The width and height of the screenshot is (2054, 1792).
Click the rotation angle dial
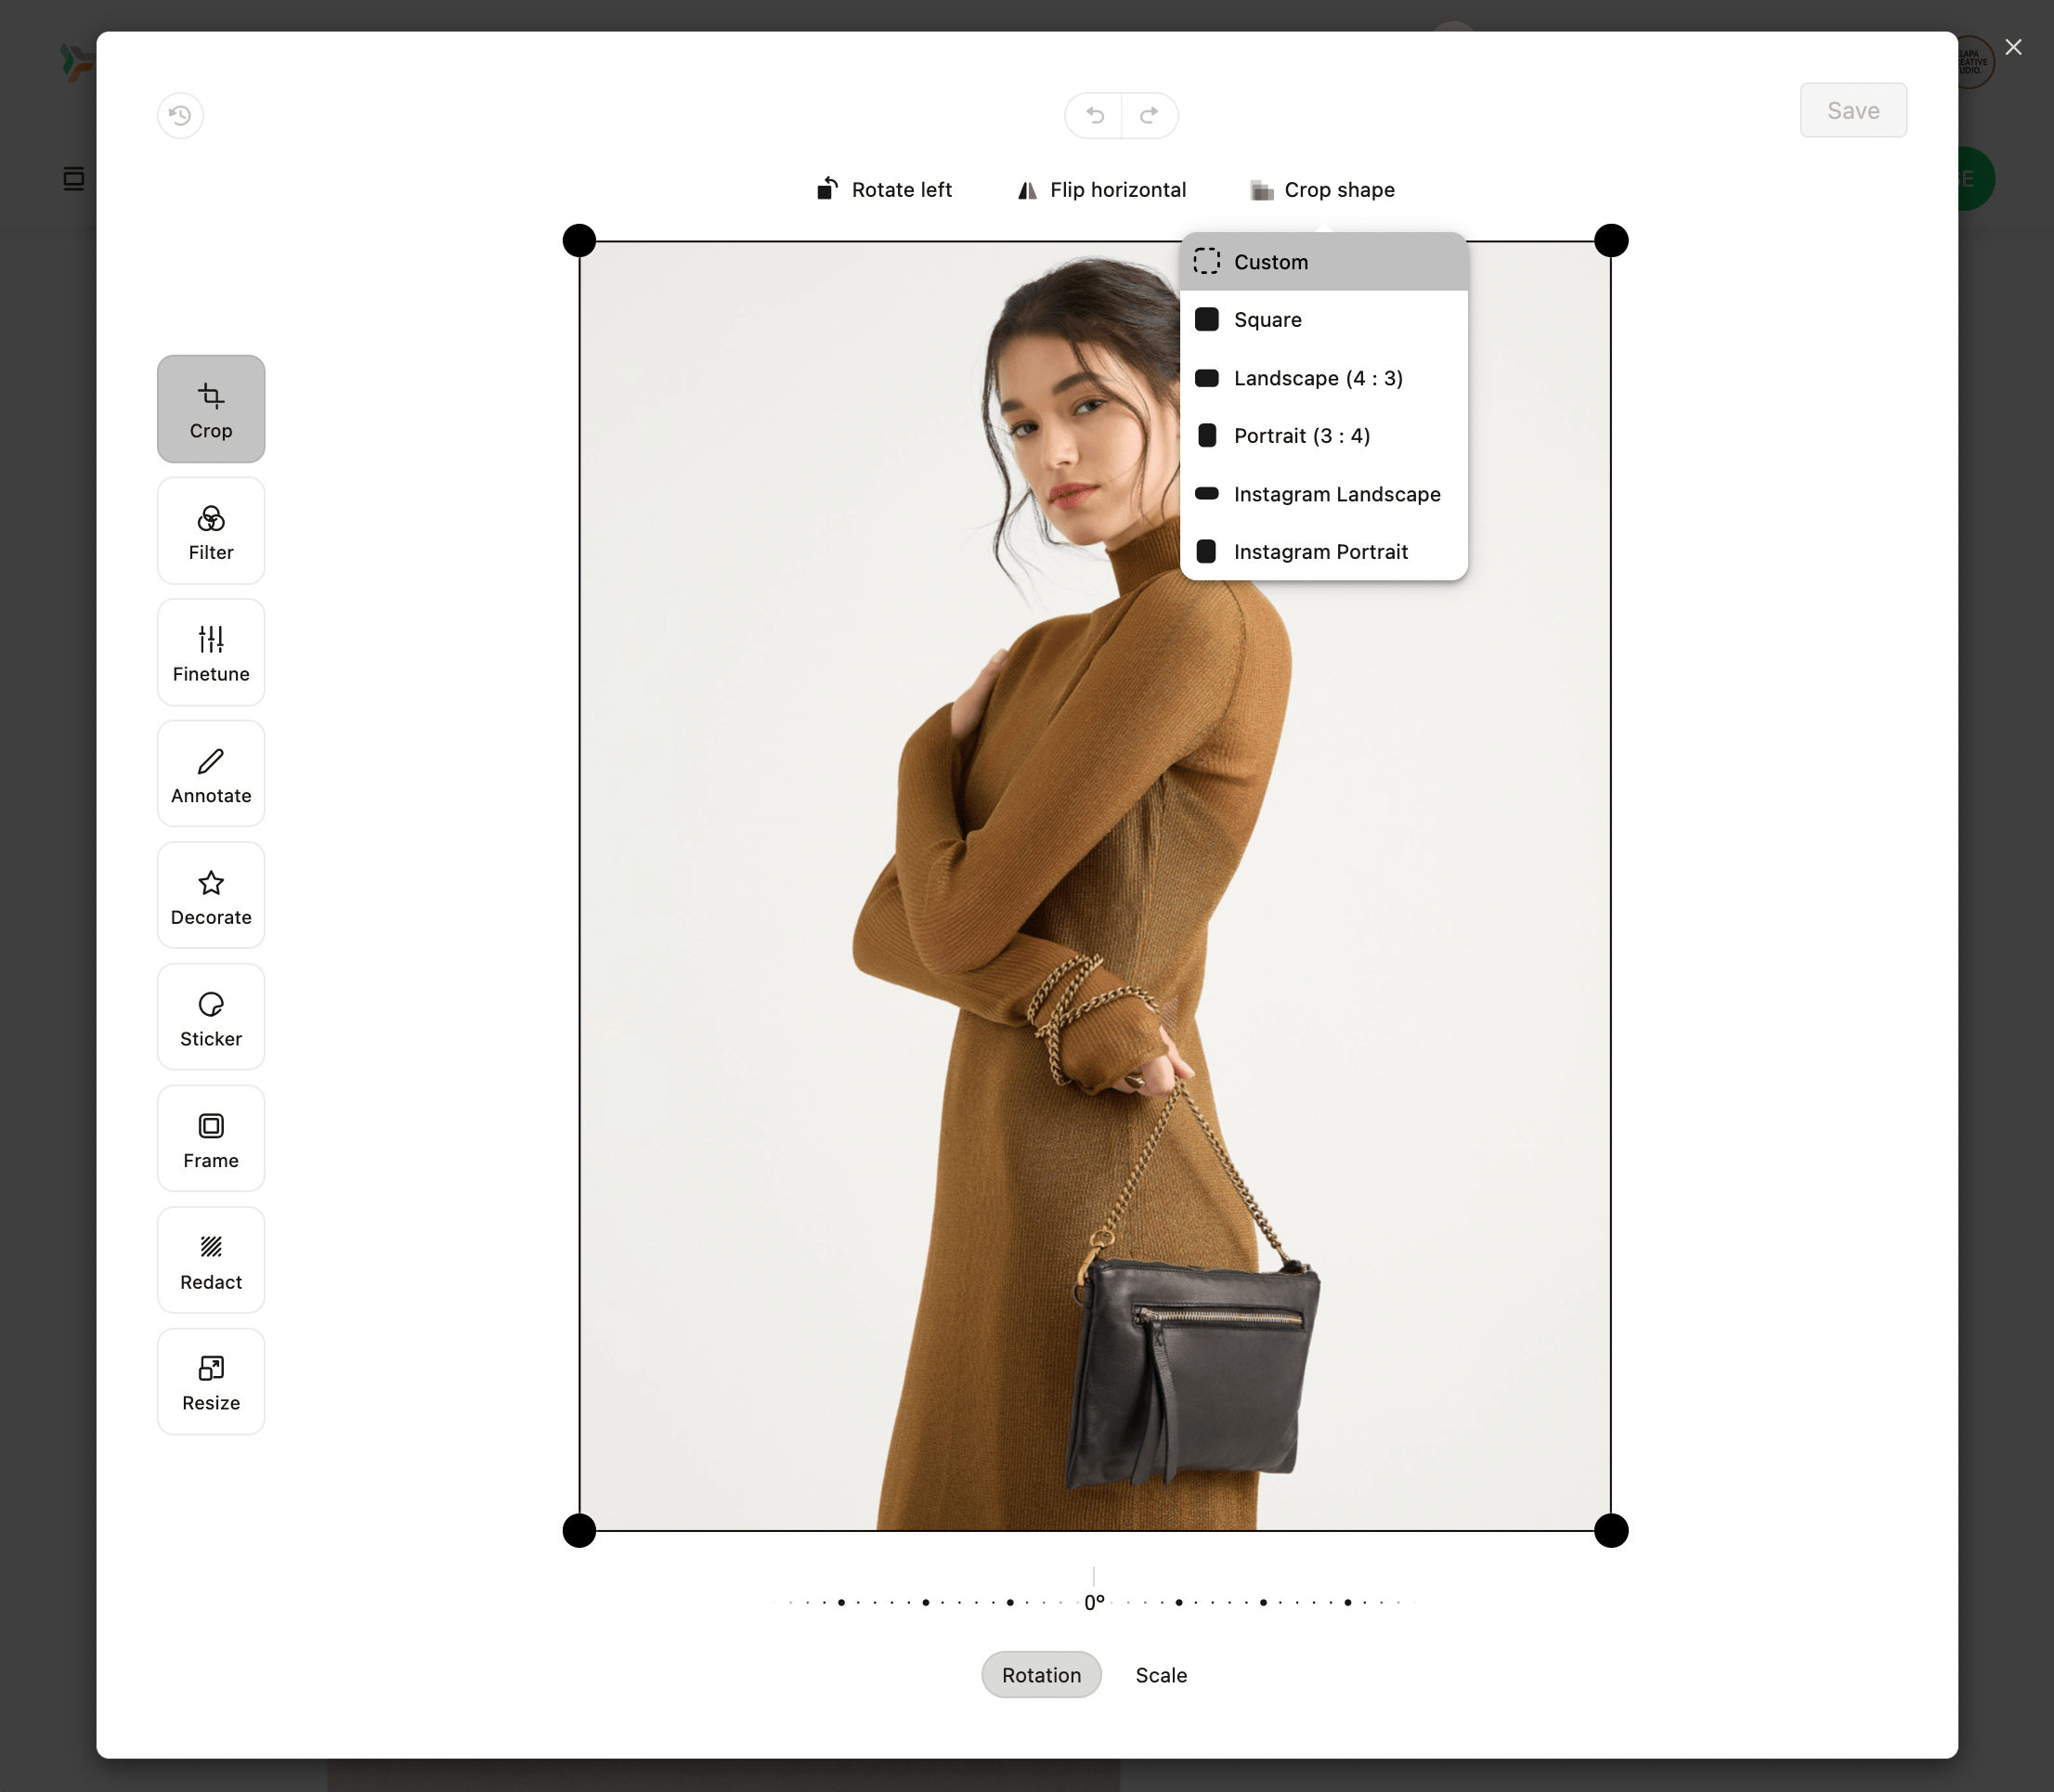click(1094, 1602)
